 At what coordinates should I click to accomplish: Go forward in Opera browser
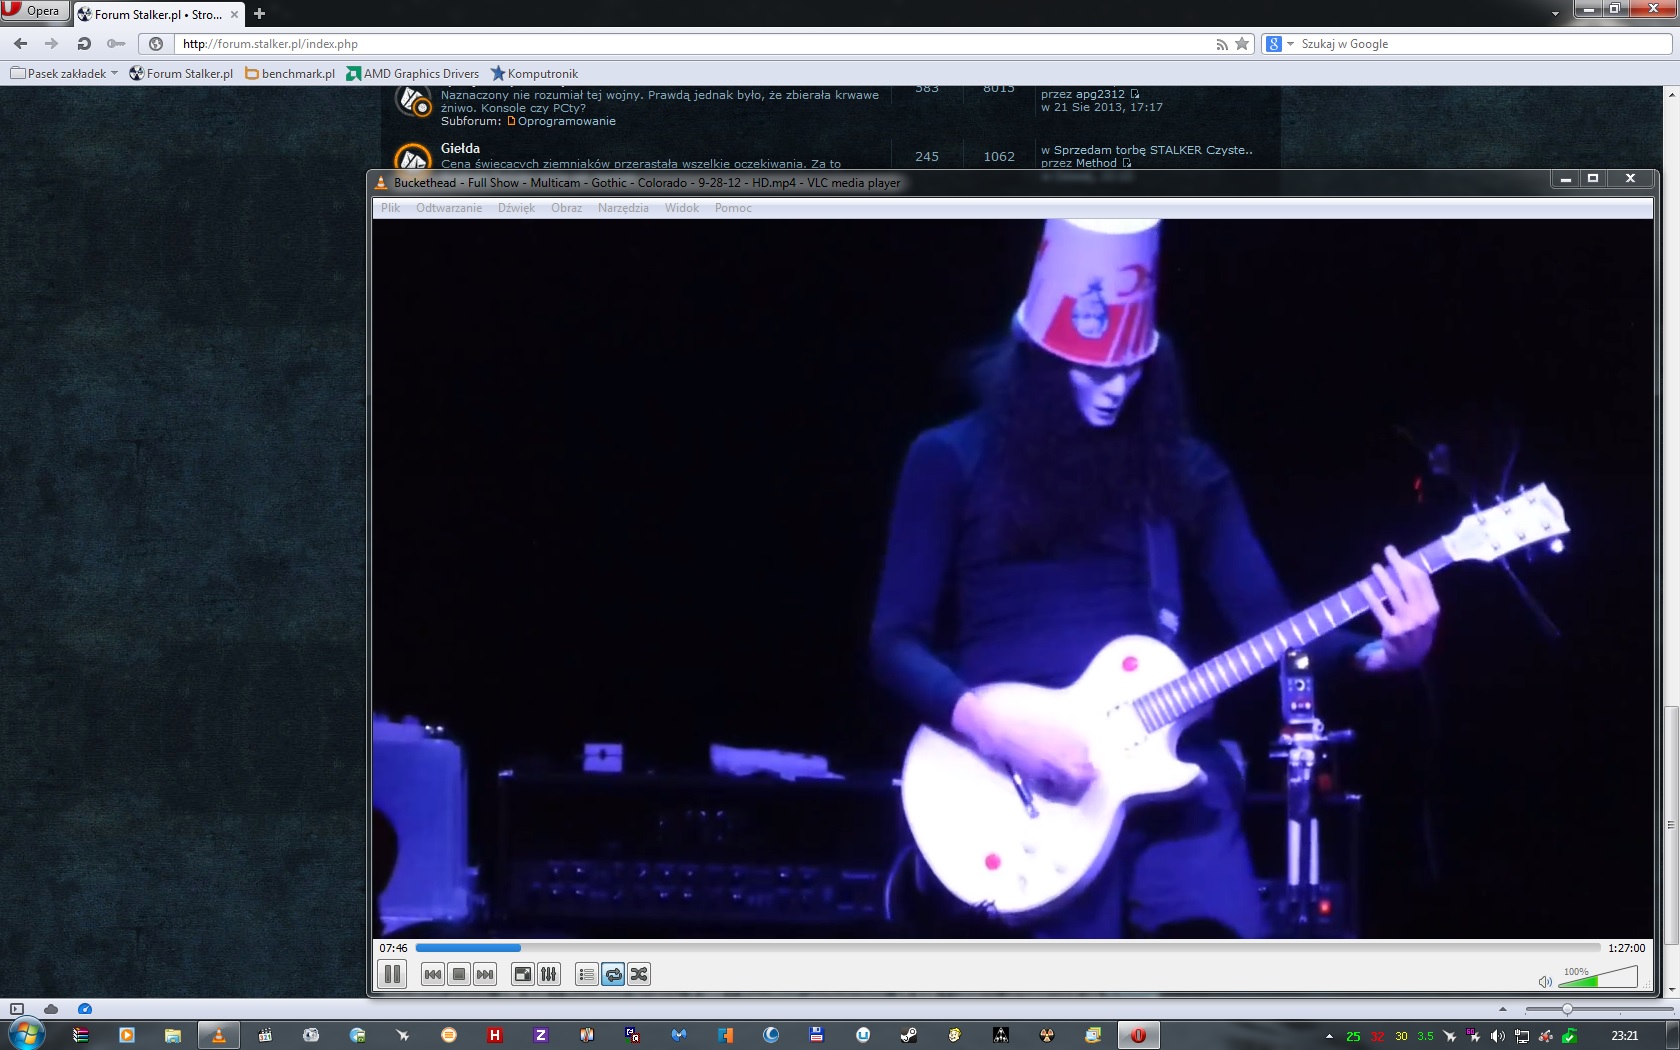52,44
